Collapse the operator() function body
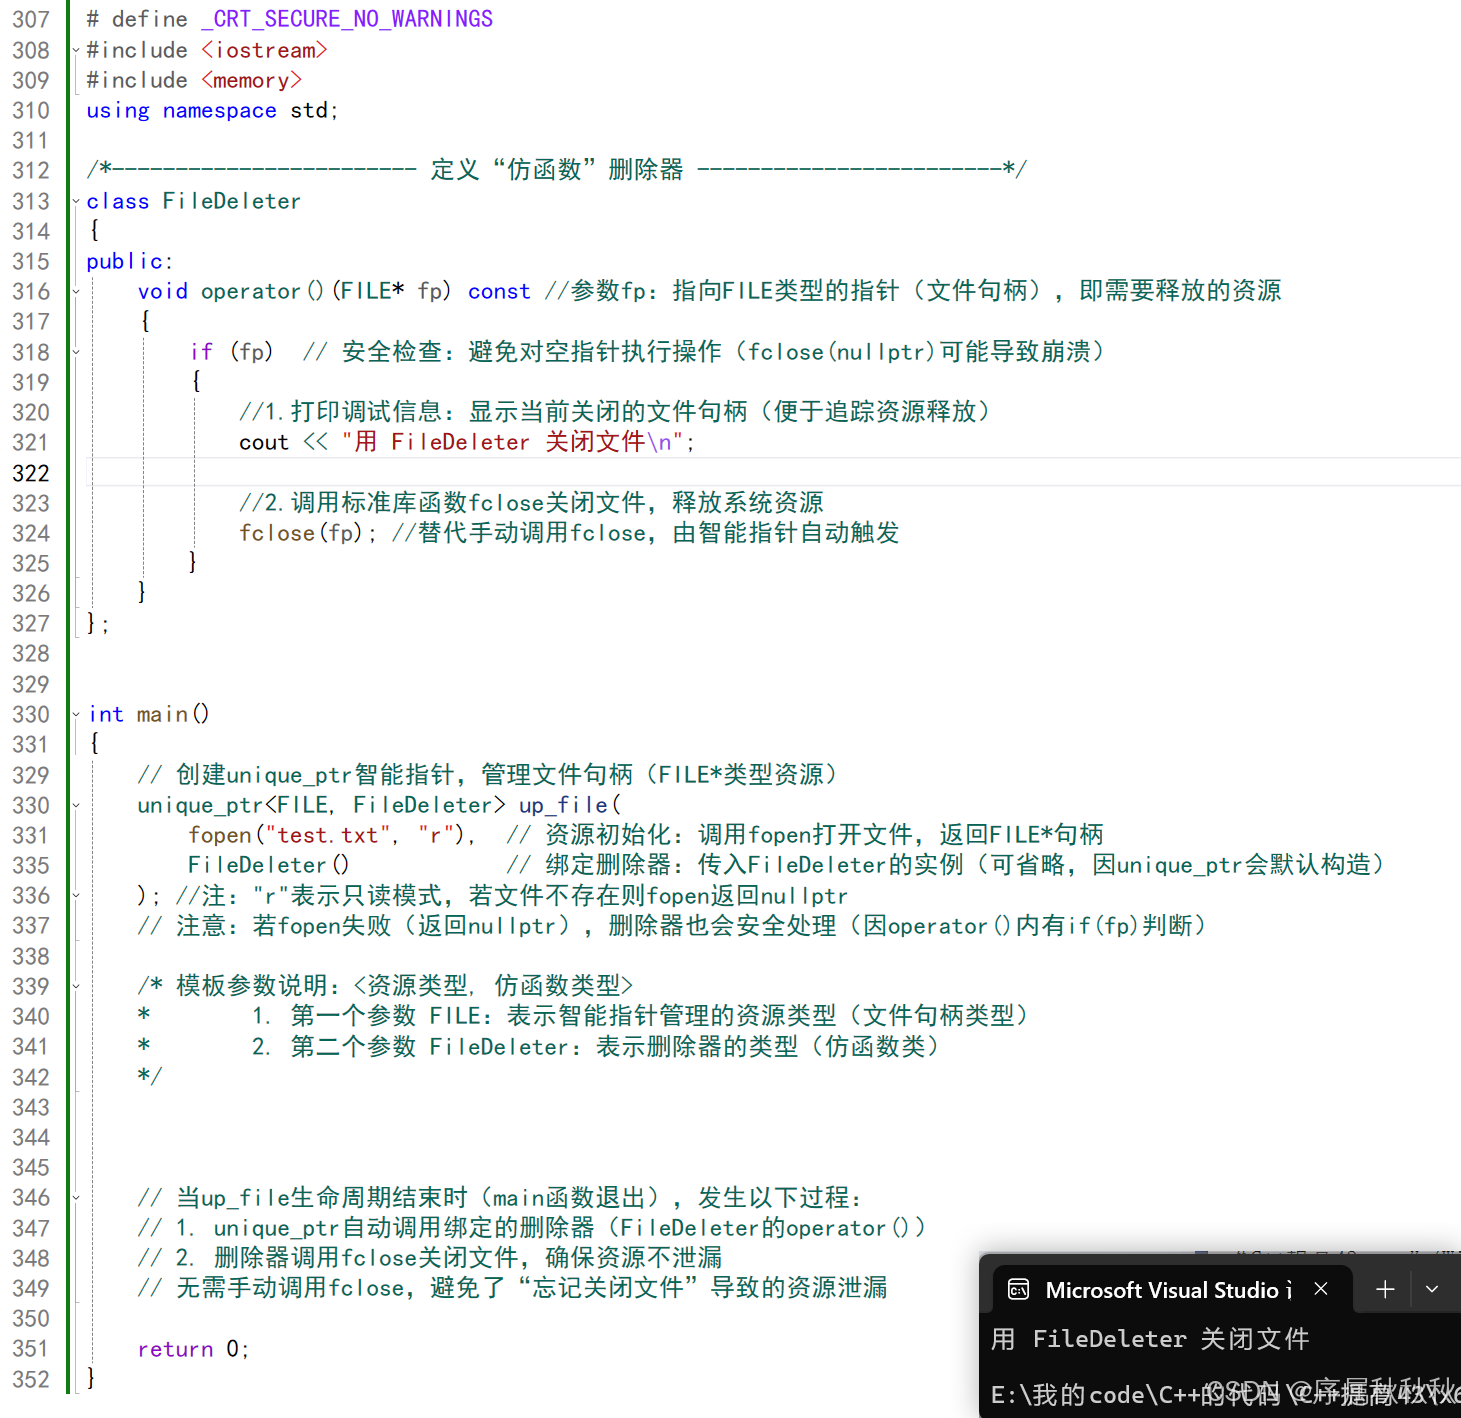The height and width of the screenshot is (1418, 1461). [76, 291]
